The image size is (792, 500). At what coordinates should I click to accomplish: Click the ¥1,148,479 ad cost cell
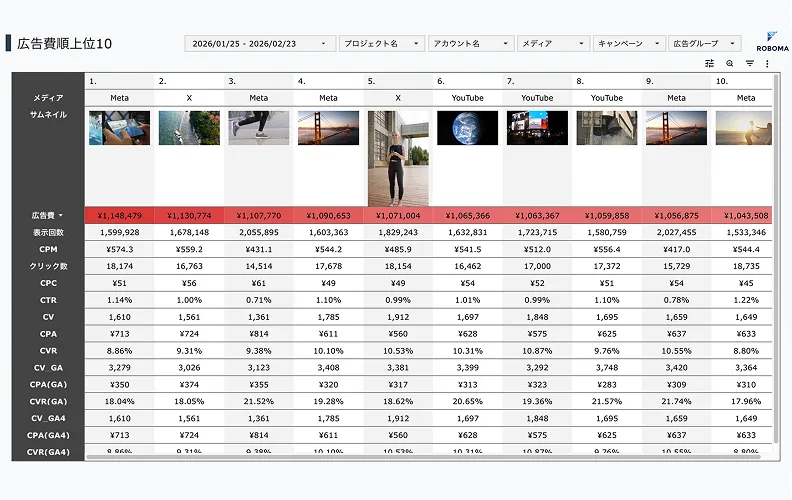coord(120,216)
